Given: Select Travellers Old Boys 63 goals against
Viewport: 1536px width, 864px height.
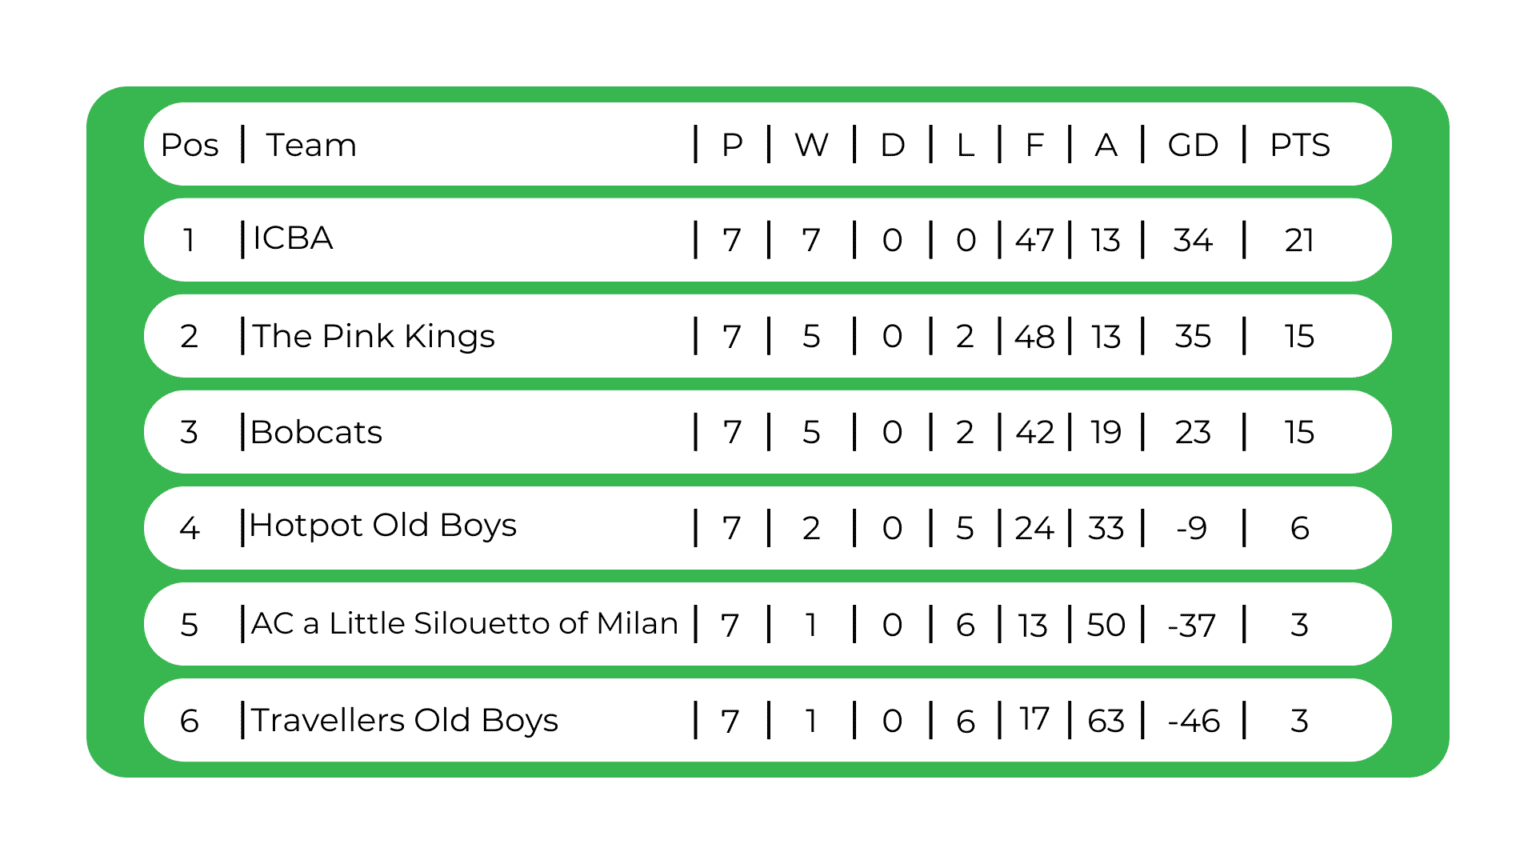Looking at the screenshot, I should click(x=1106, y=721).
